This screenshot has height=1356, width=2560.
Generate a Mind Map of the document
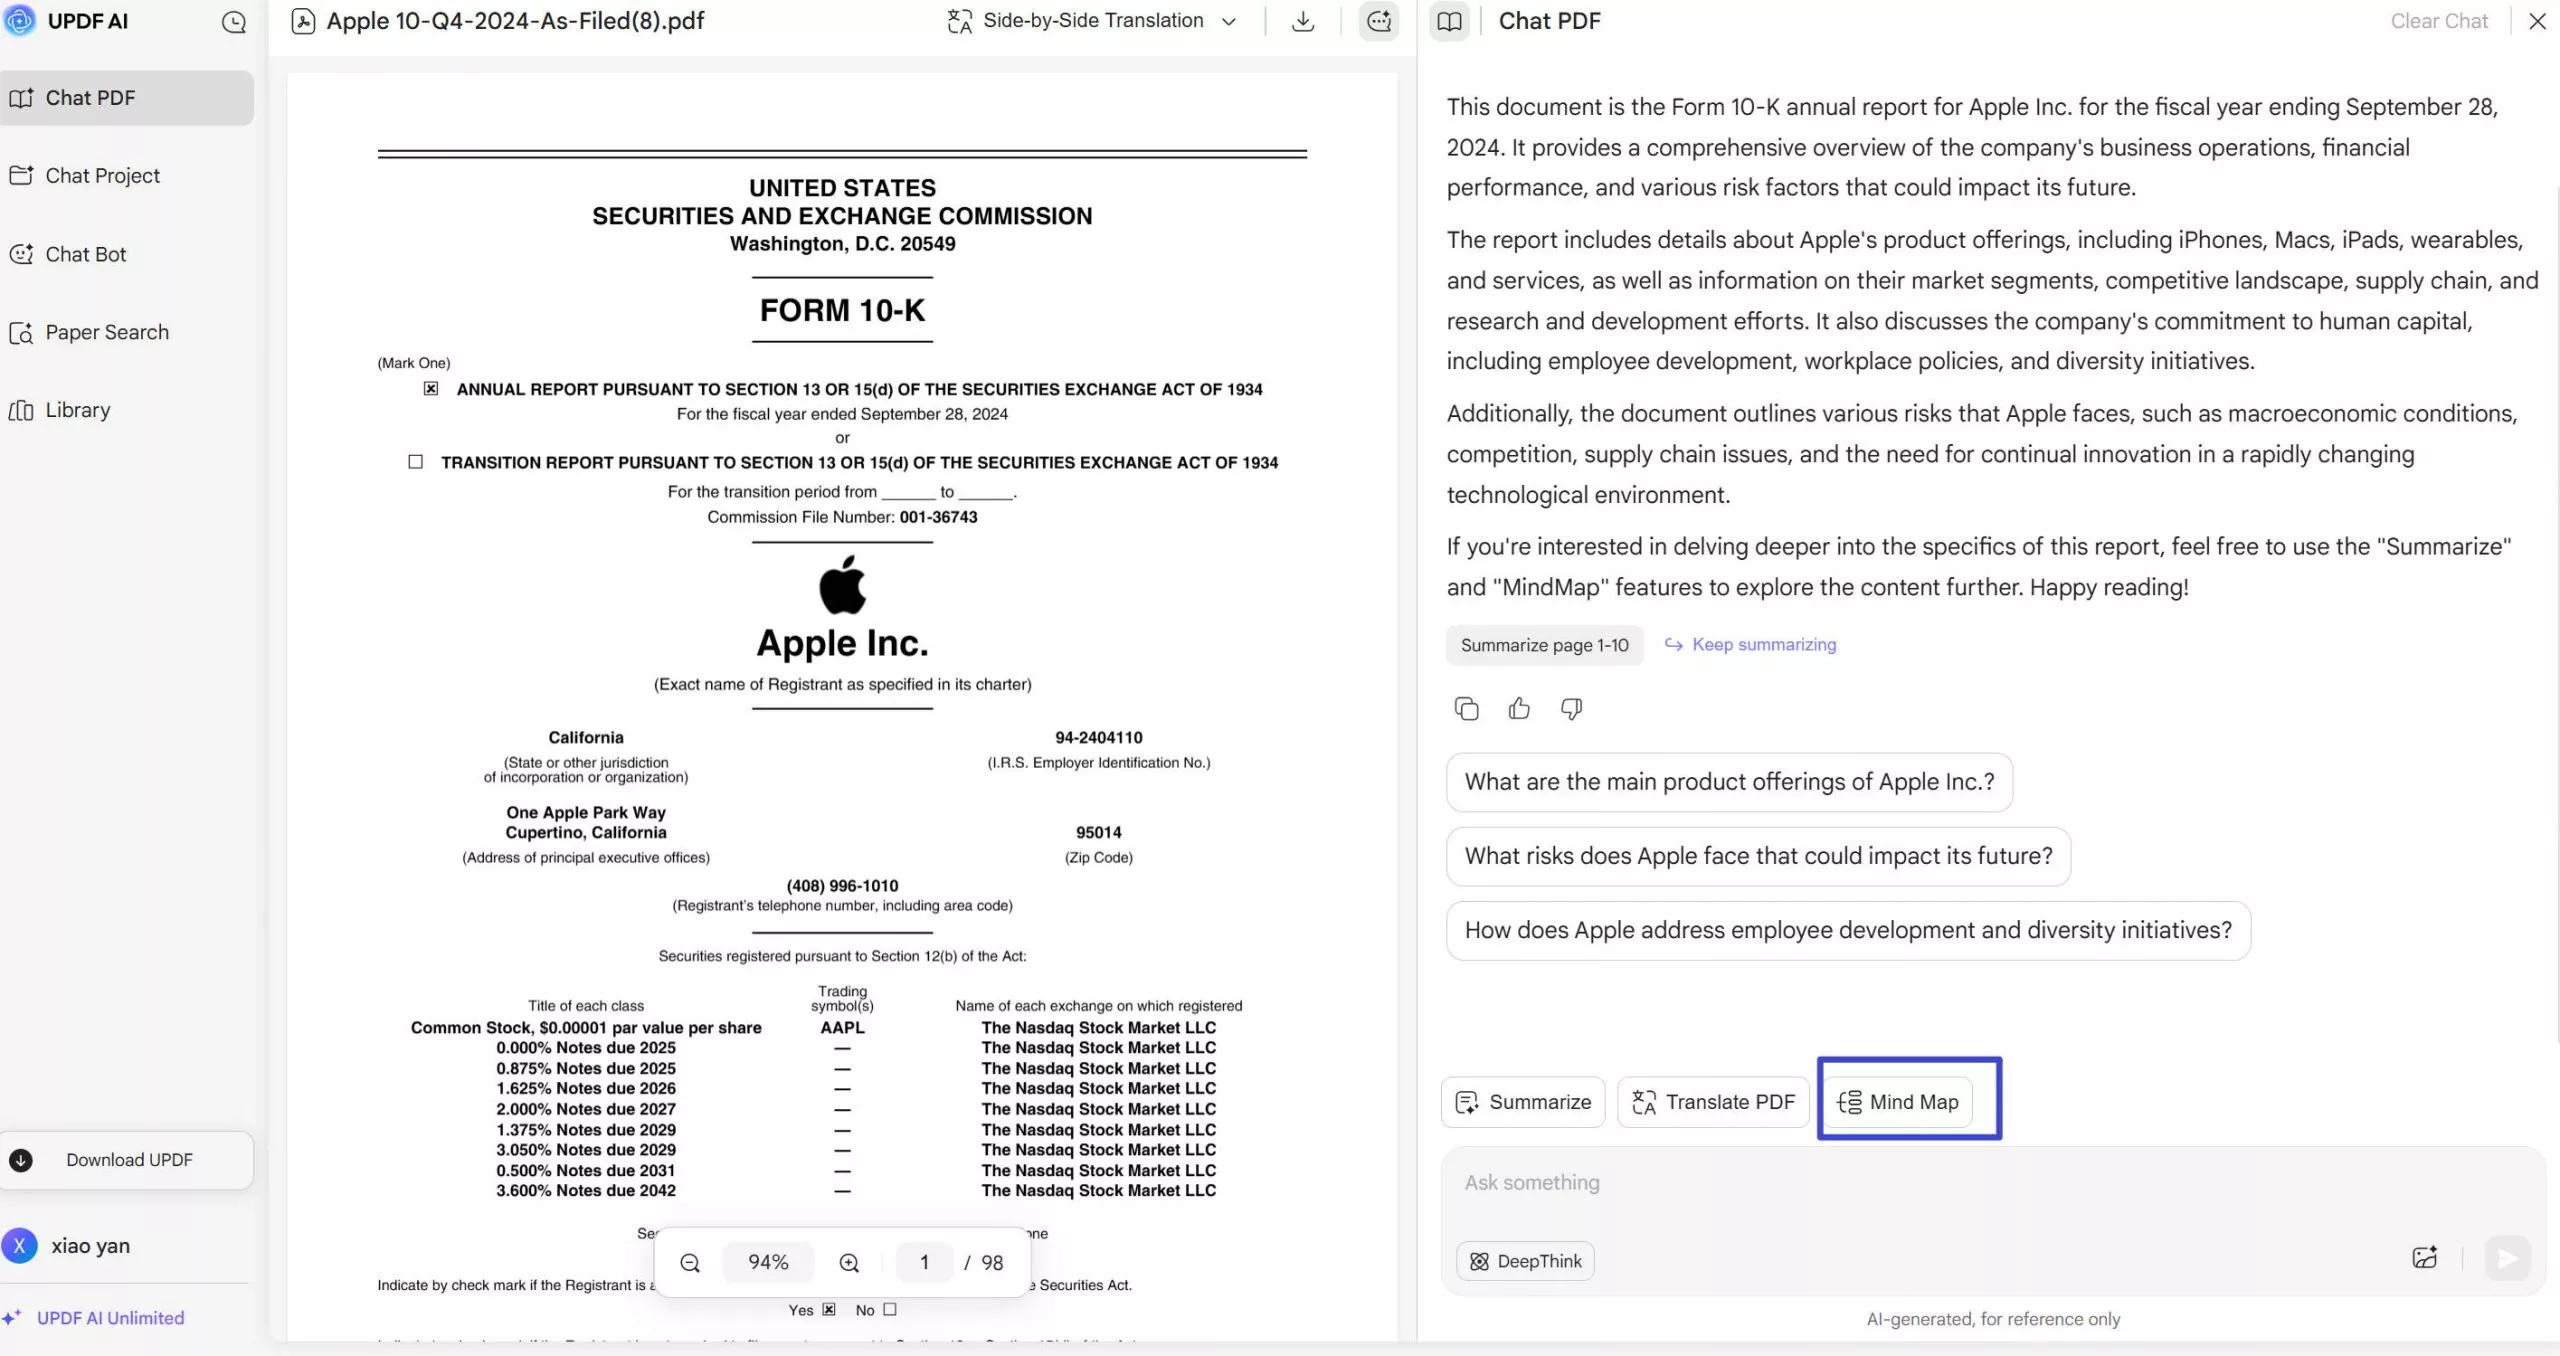[1908, 1101]
